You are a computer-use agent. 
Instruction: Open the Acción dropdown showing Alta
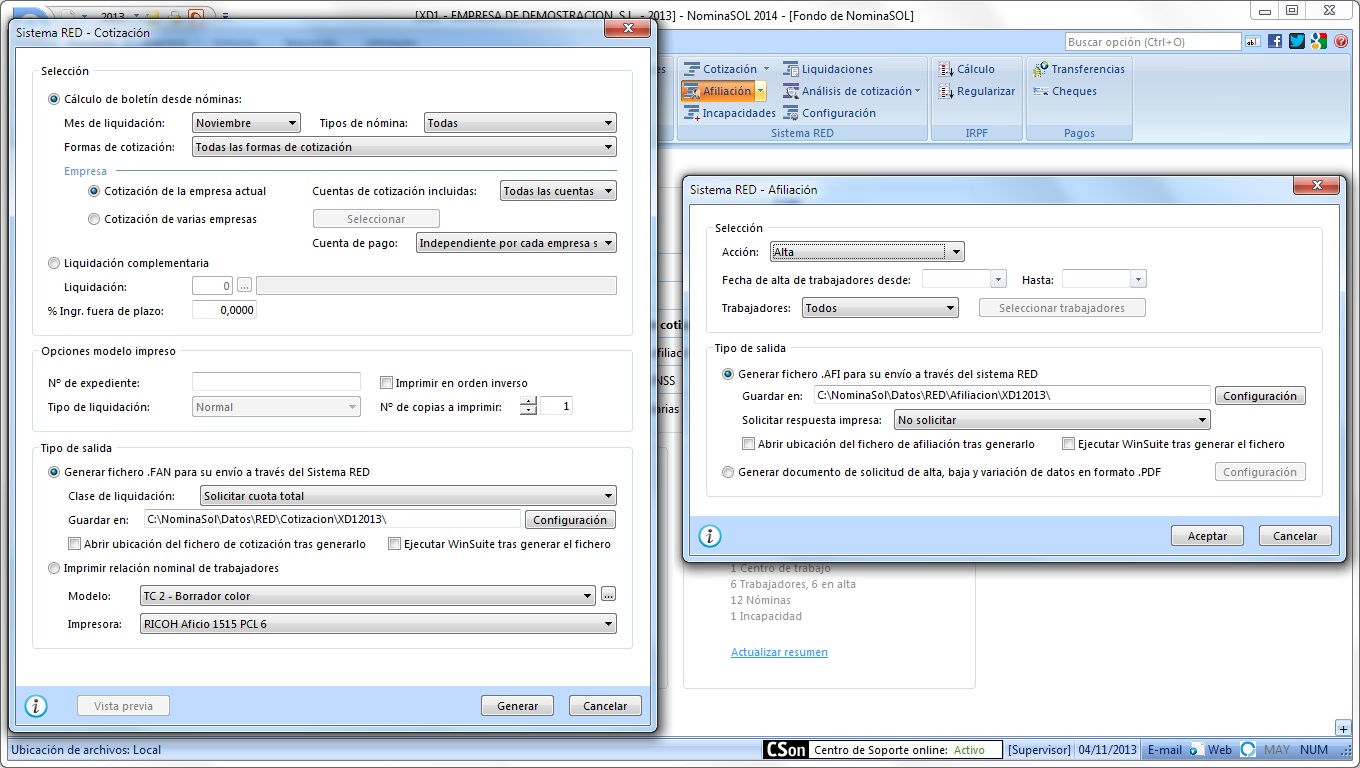pyautogui.click(x=867, y=252)
